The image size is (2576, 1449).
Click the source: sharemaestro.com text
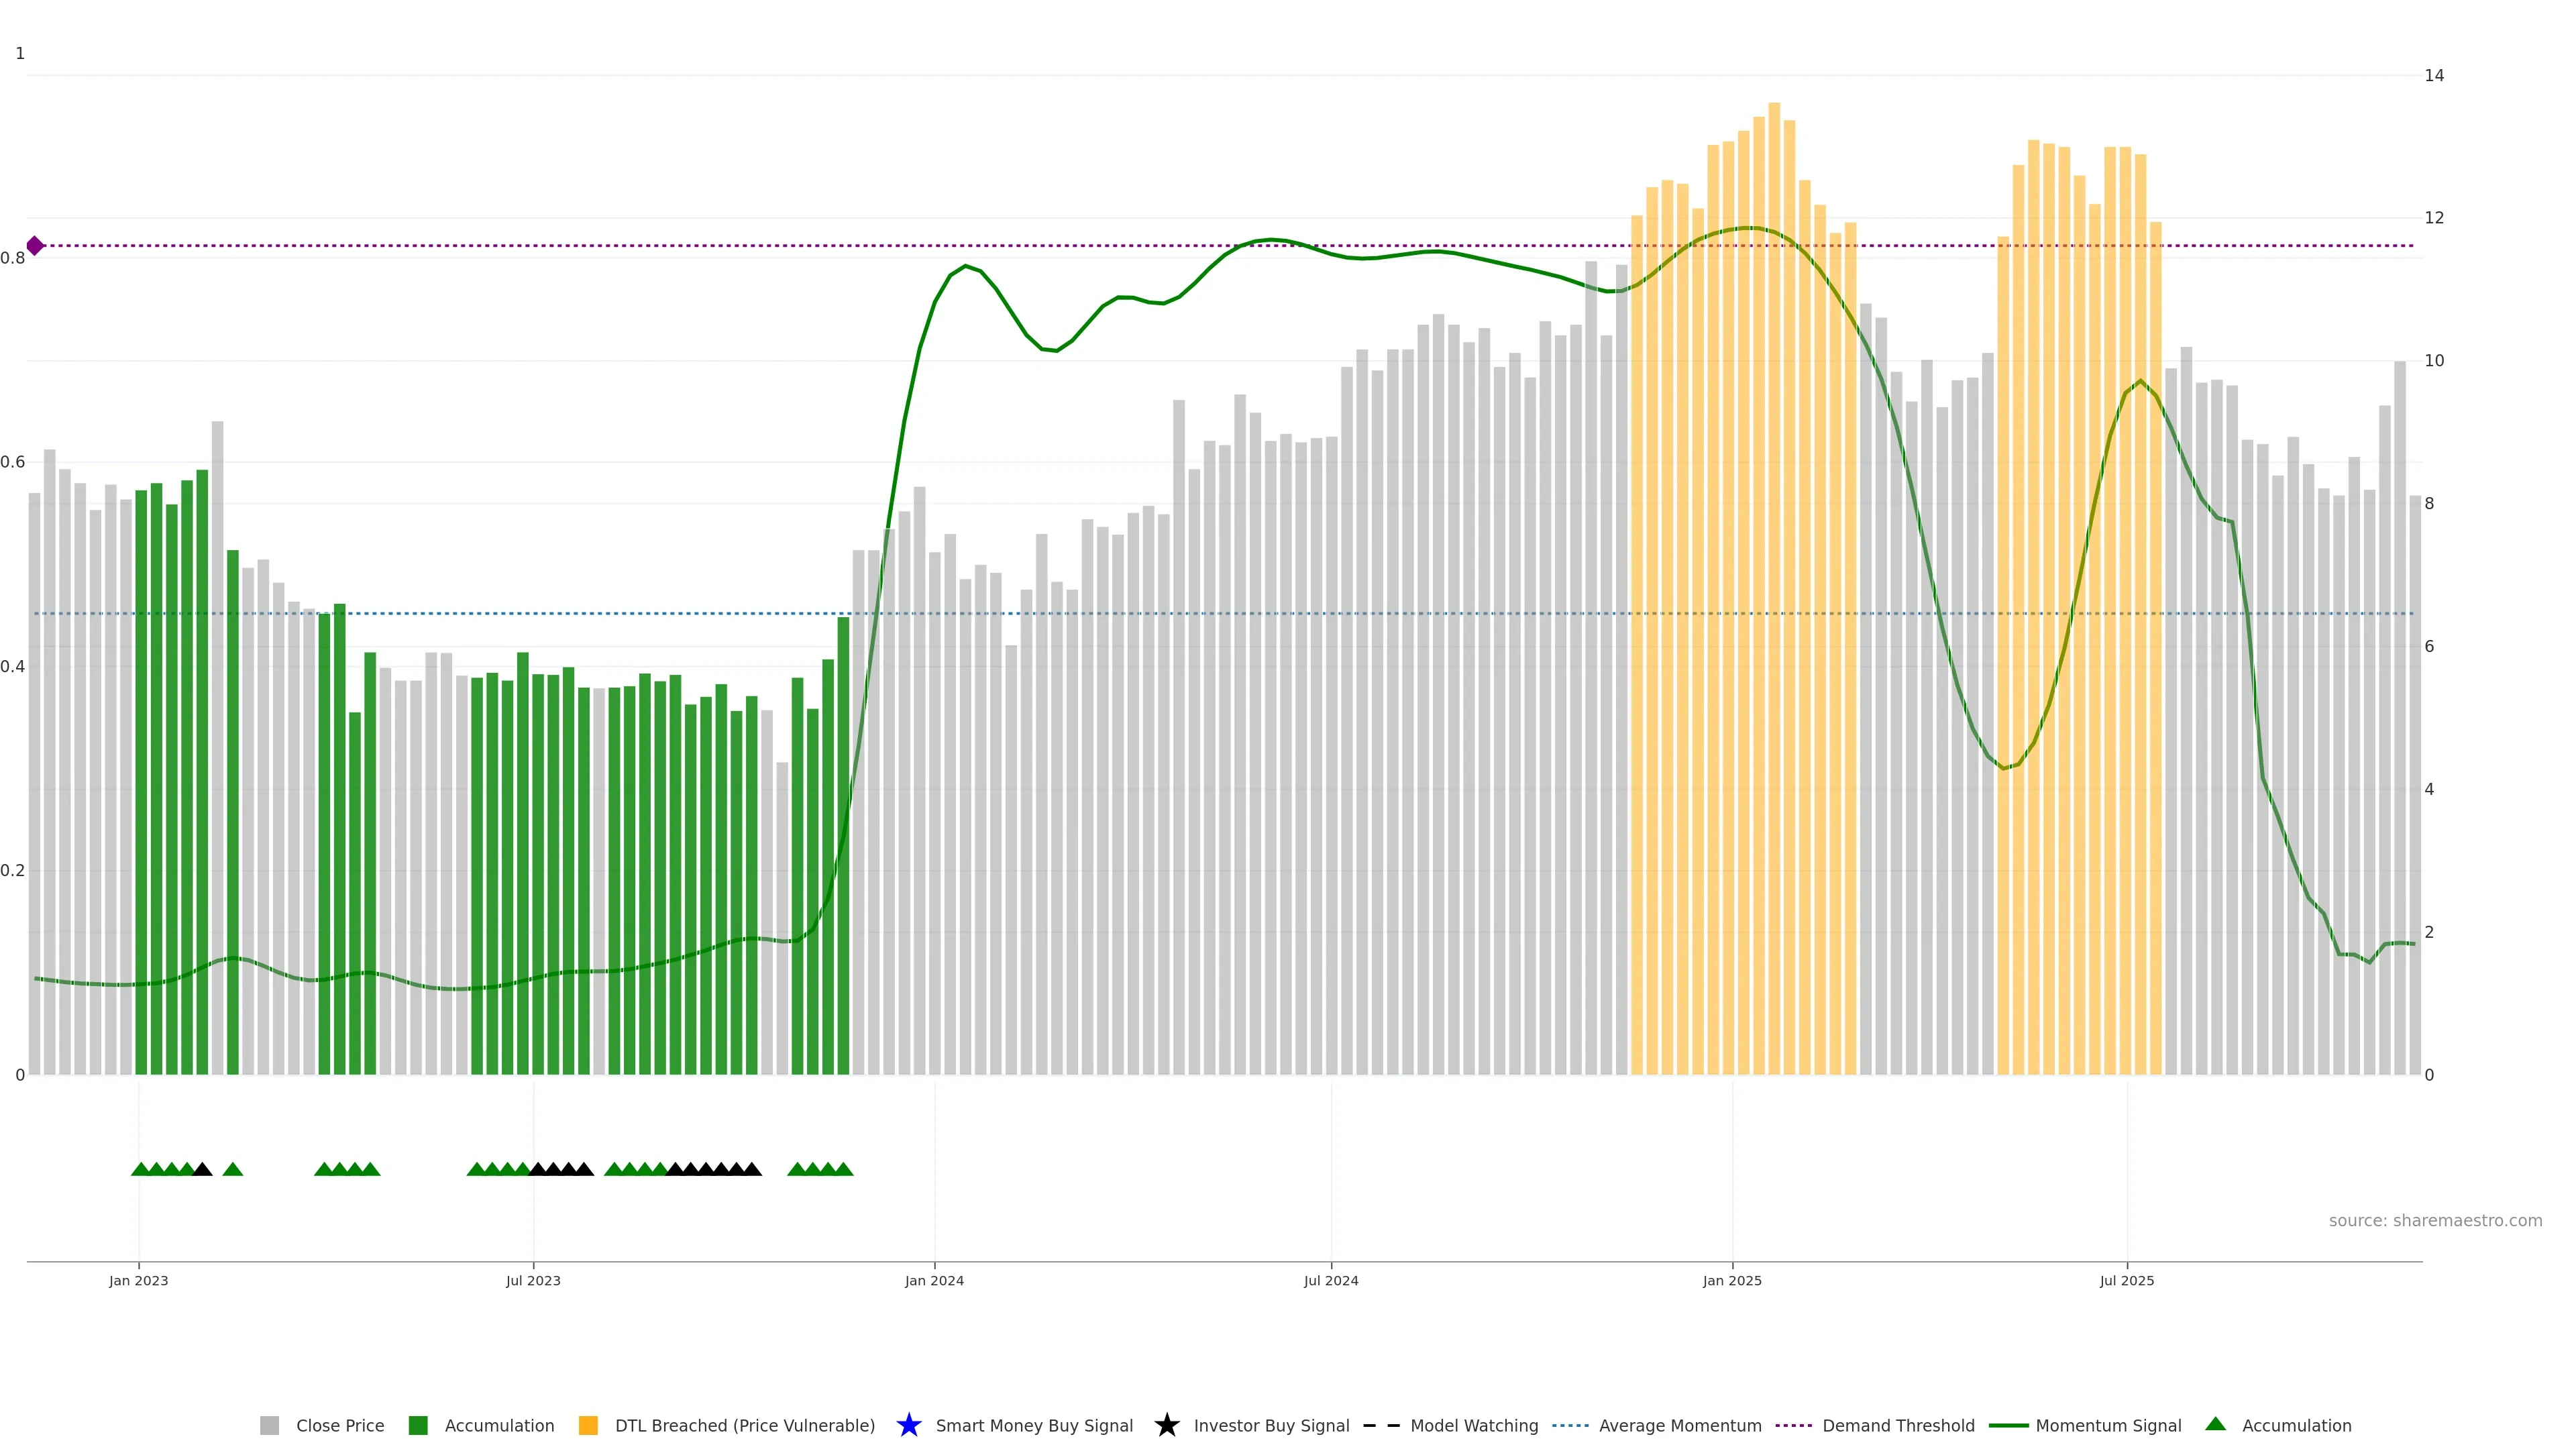point(2435,1221)
